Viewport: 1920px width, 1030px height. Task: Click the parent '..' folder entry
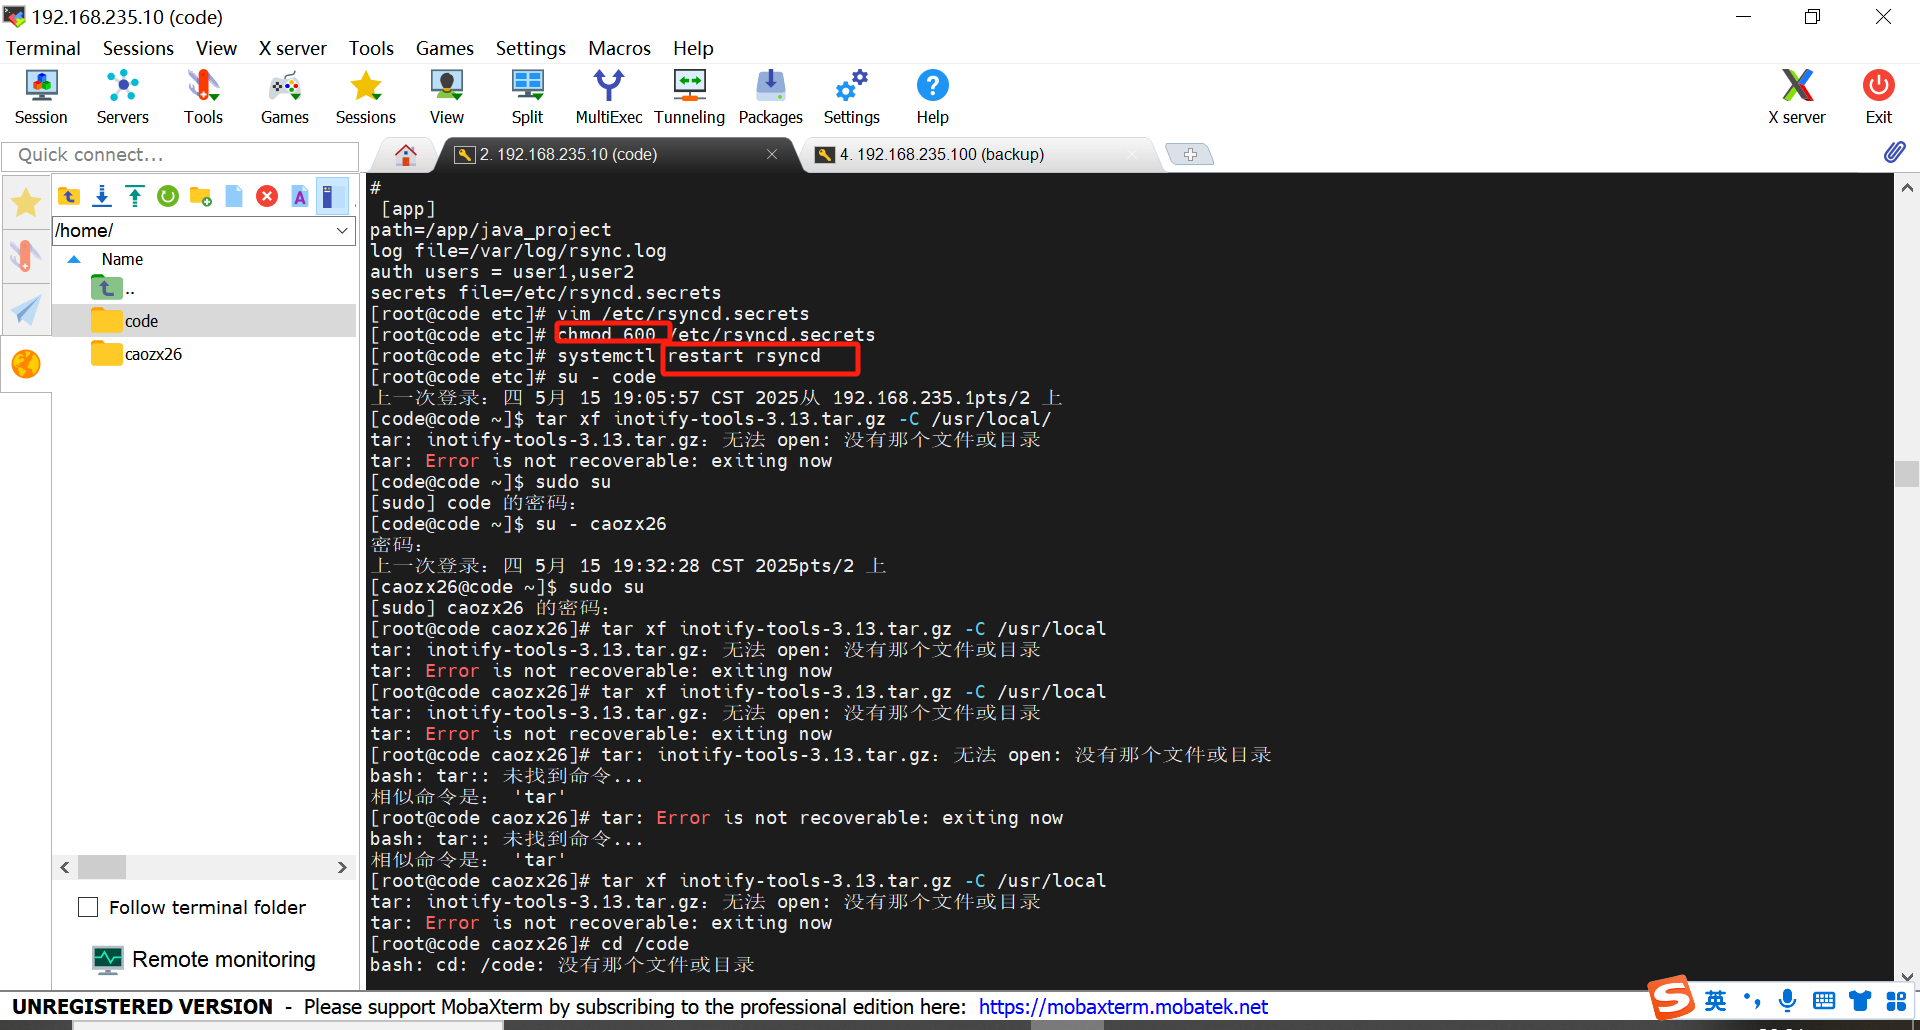pos(112,288)
